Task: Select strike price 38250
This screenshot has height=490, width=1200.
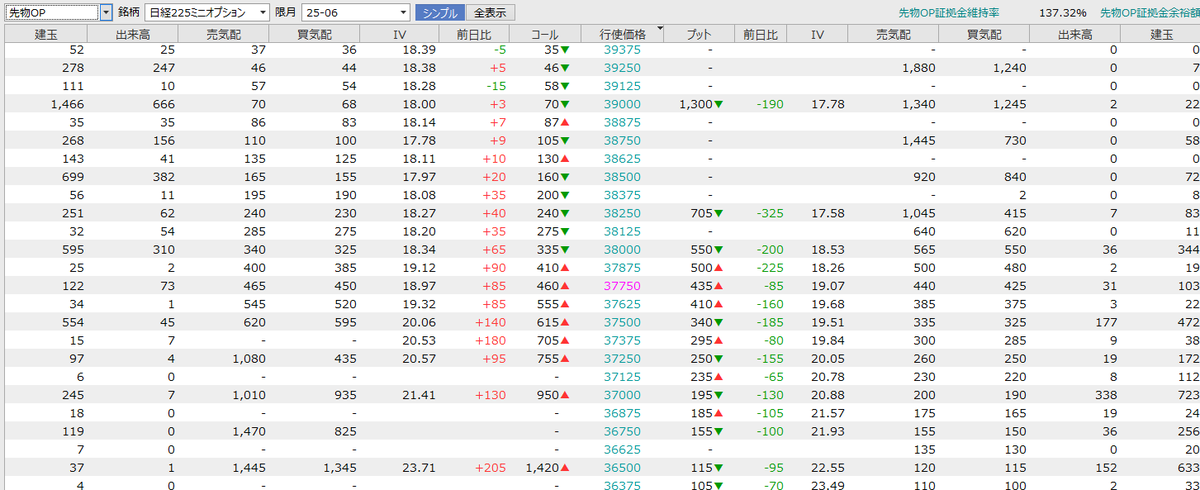Action: coord(623,212)
